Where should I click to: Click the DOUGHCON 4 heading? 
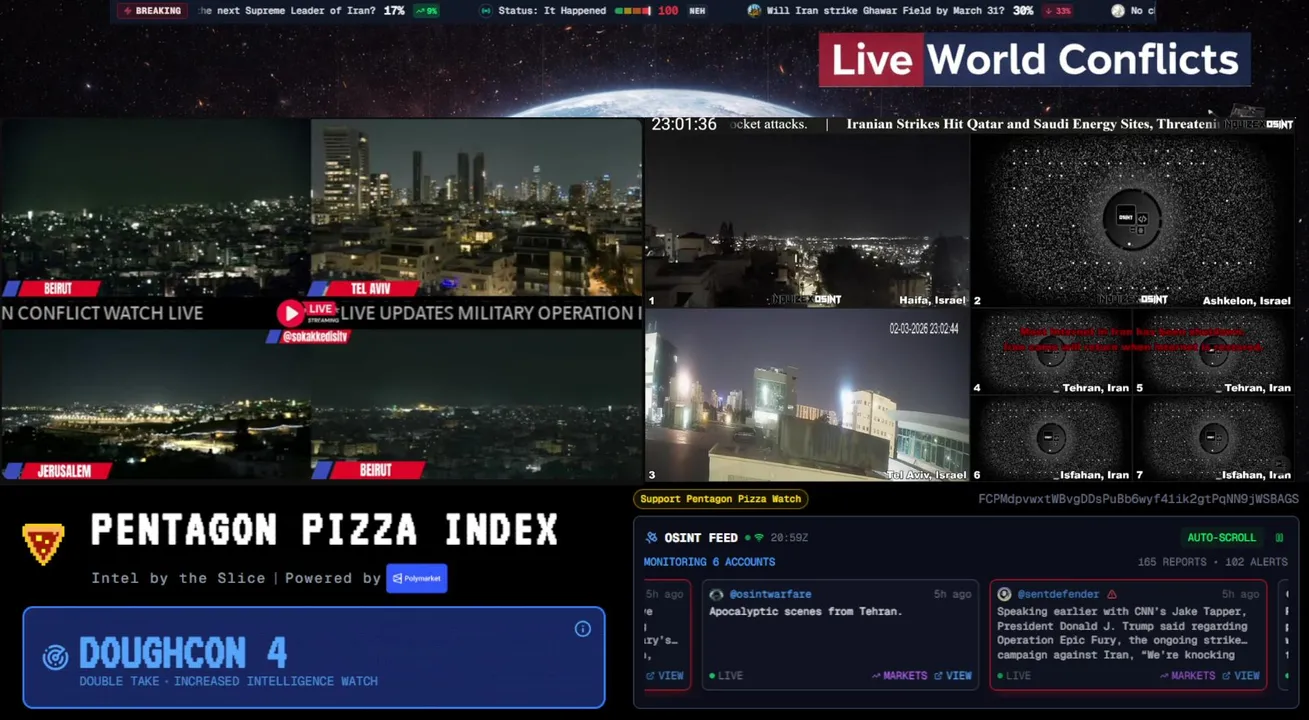[x=183, y=653]
